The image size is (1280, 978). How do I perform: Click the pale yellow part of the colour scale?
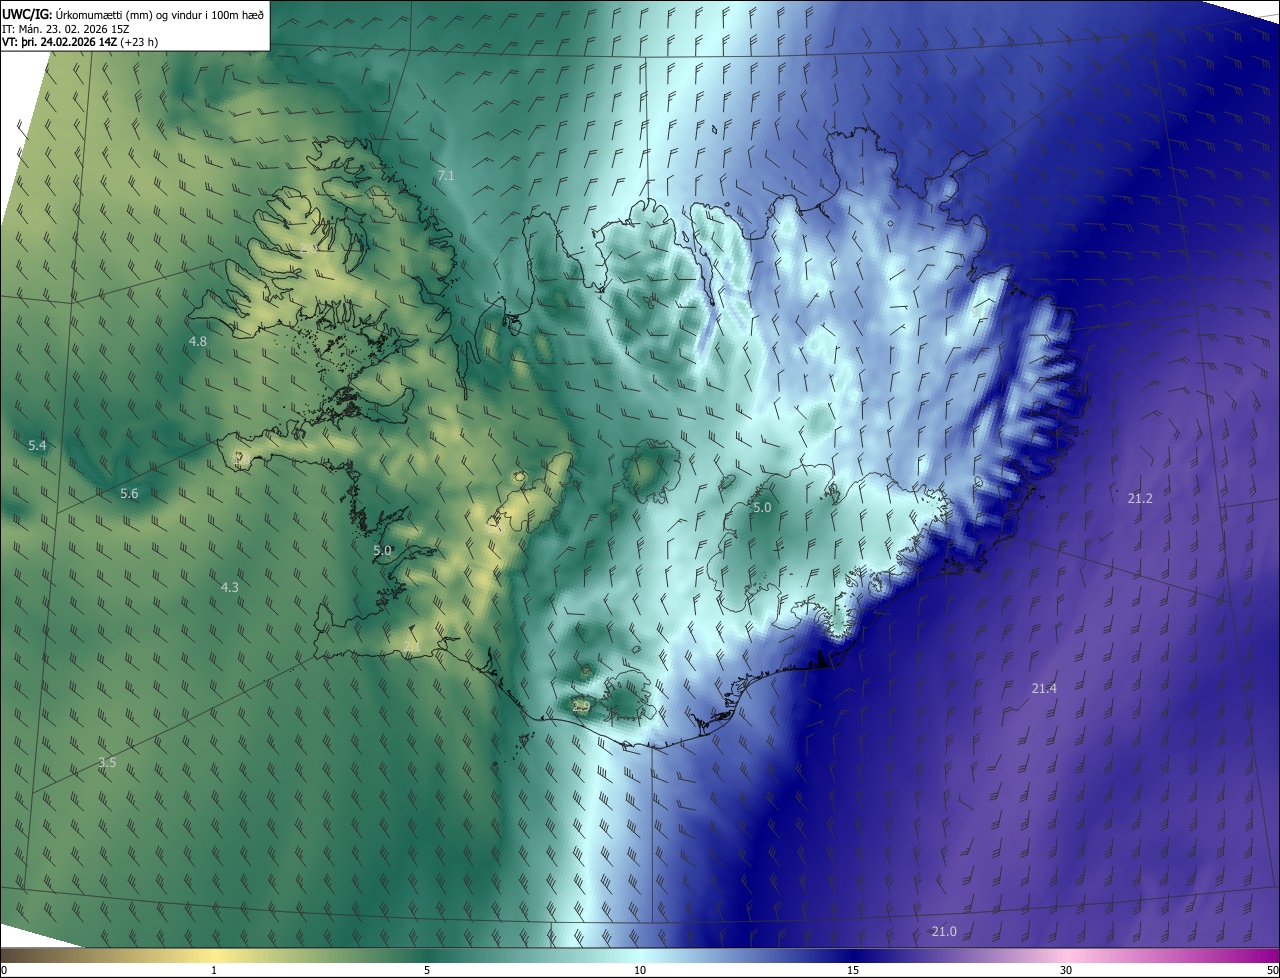(x=215, y=956)
